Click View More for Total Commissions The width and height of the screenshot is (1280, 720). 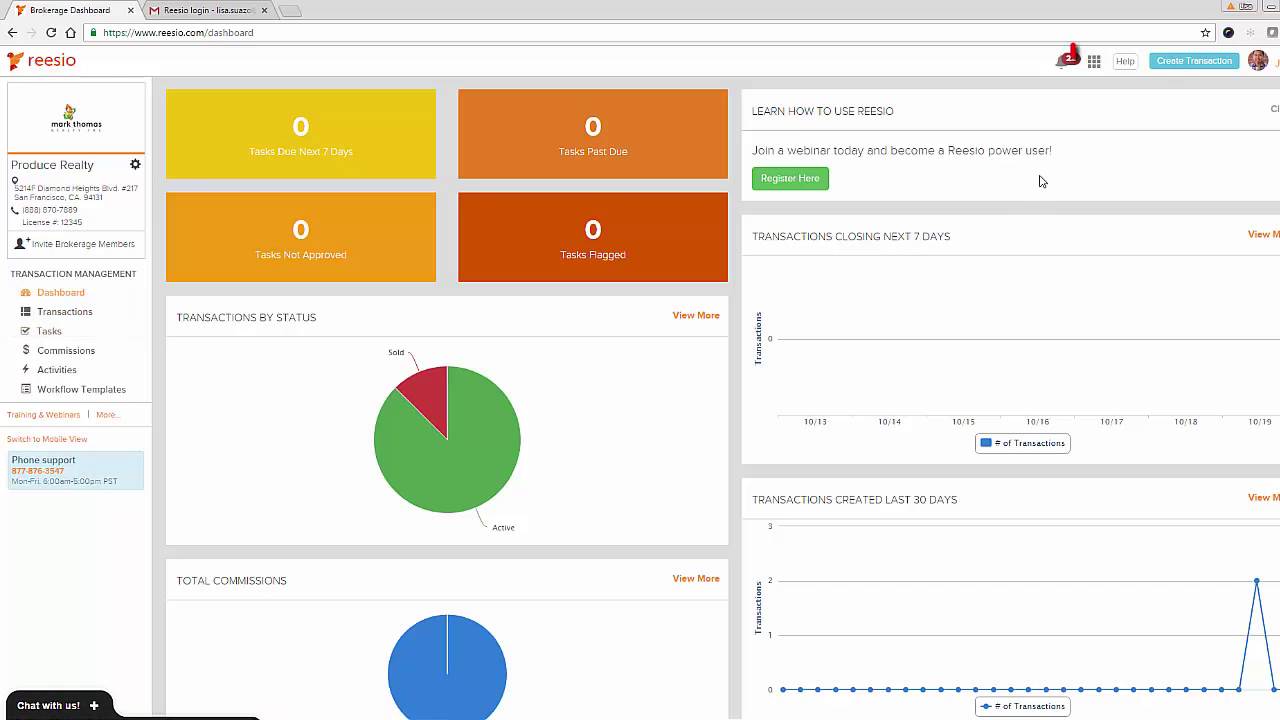[696, 578]
